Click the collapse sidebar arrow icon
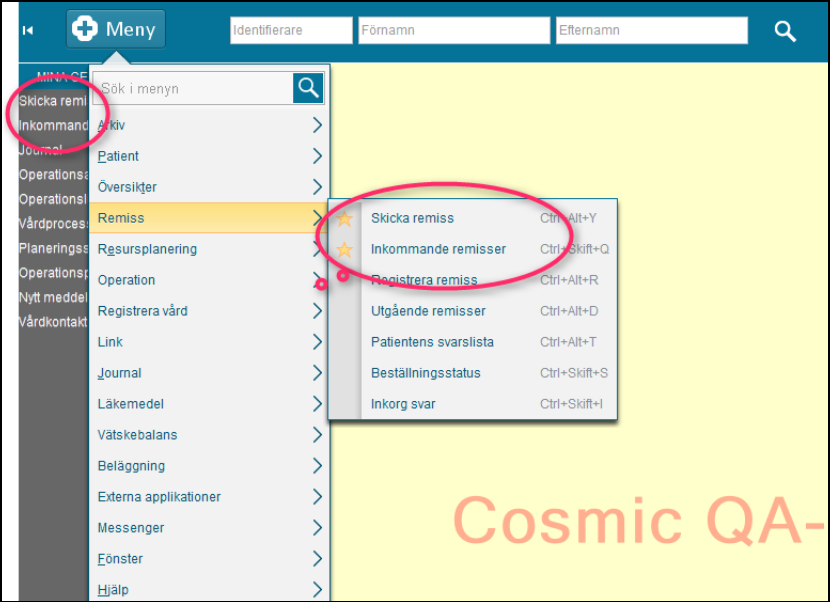 pyautogui.click(x=28, y=30)
